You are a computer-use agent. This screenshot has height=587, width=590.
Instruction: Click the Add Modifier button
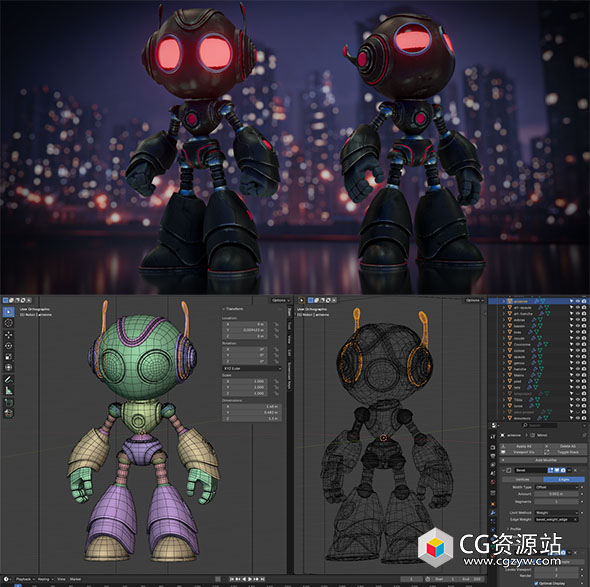(x=543, y=460)
